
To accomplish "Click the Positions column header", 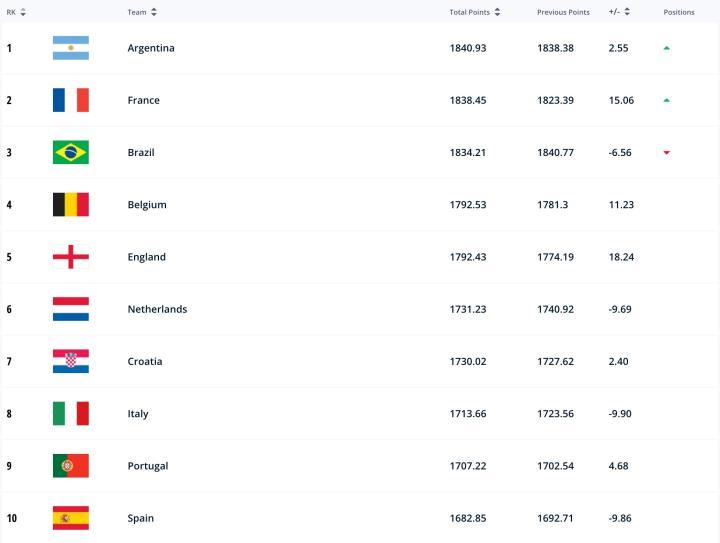I will (679, 12).
